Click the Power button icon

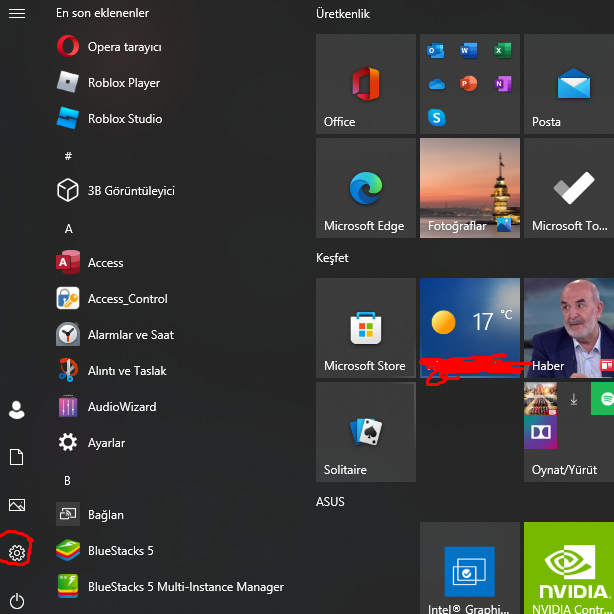17,601
